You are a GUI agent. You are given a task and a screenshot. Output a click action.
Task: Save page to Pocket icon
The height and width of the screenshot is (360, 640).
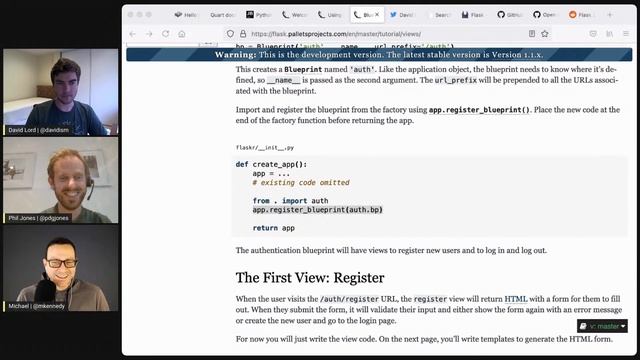593,34
